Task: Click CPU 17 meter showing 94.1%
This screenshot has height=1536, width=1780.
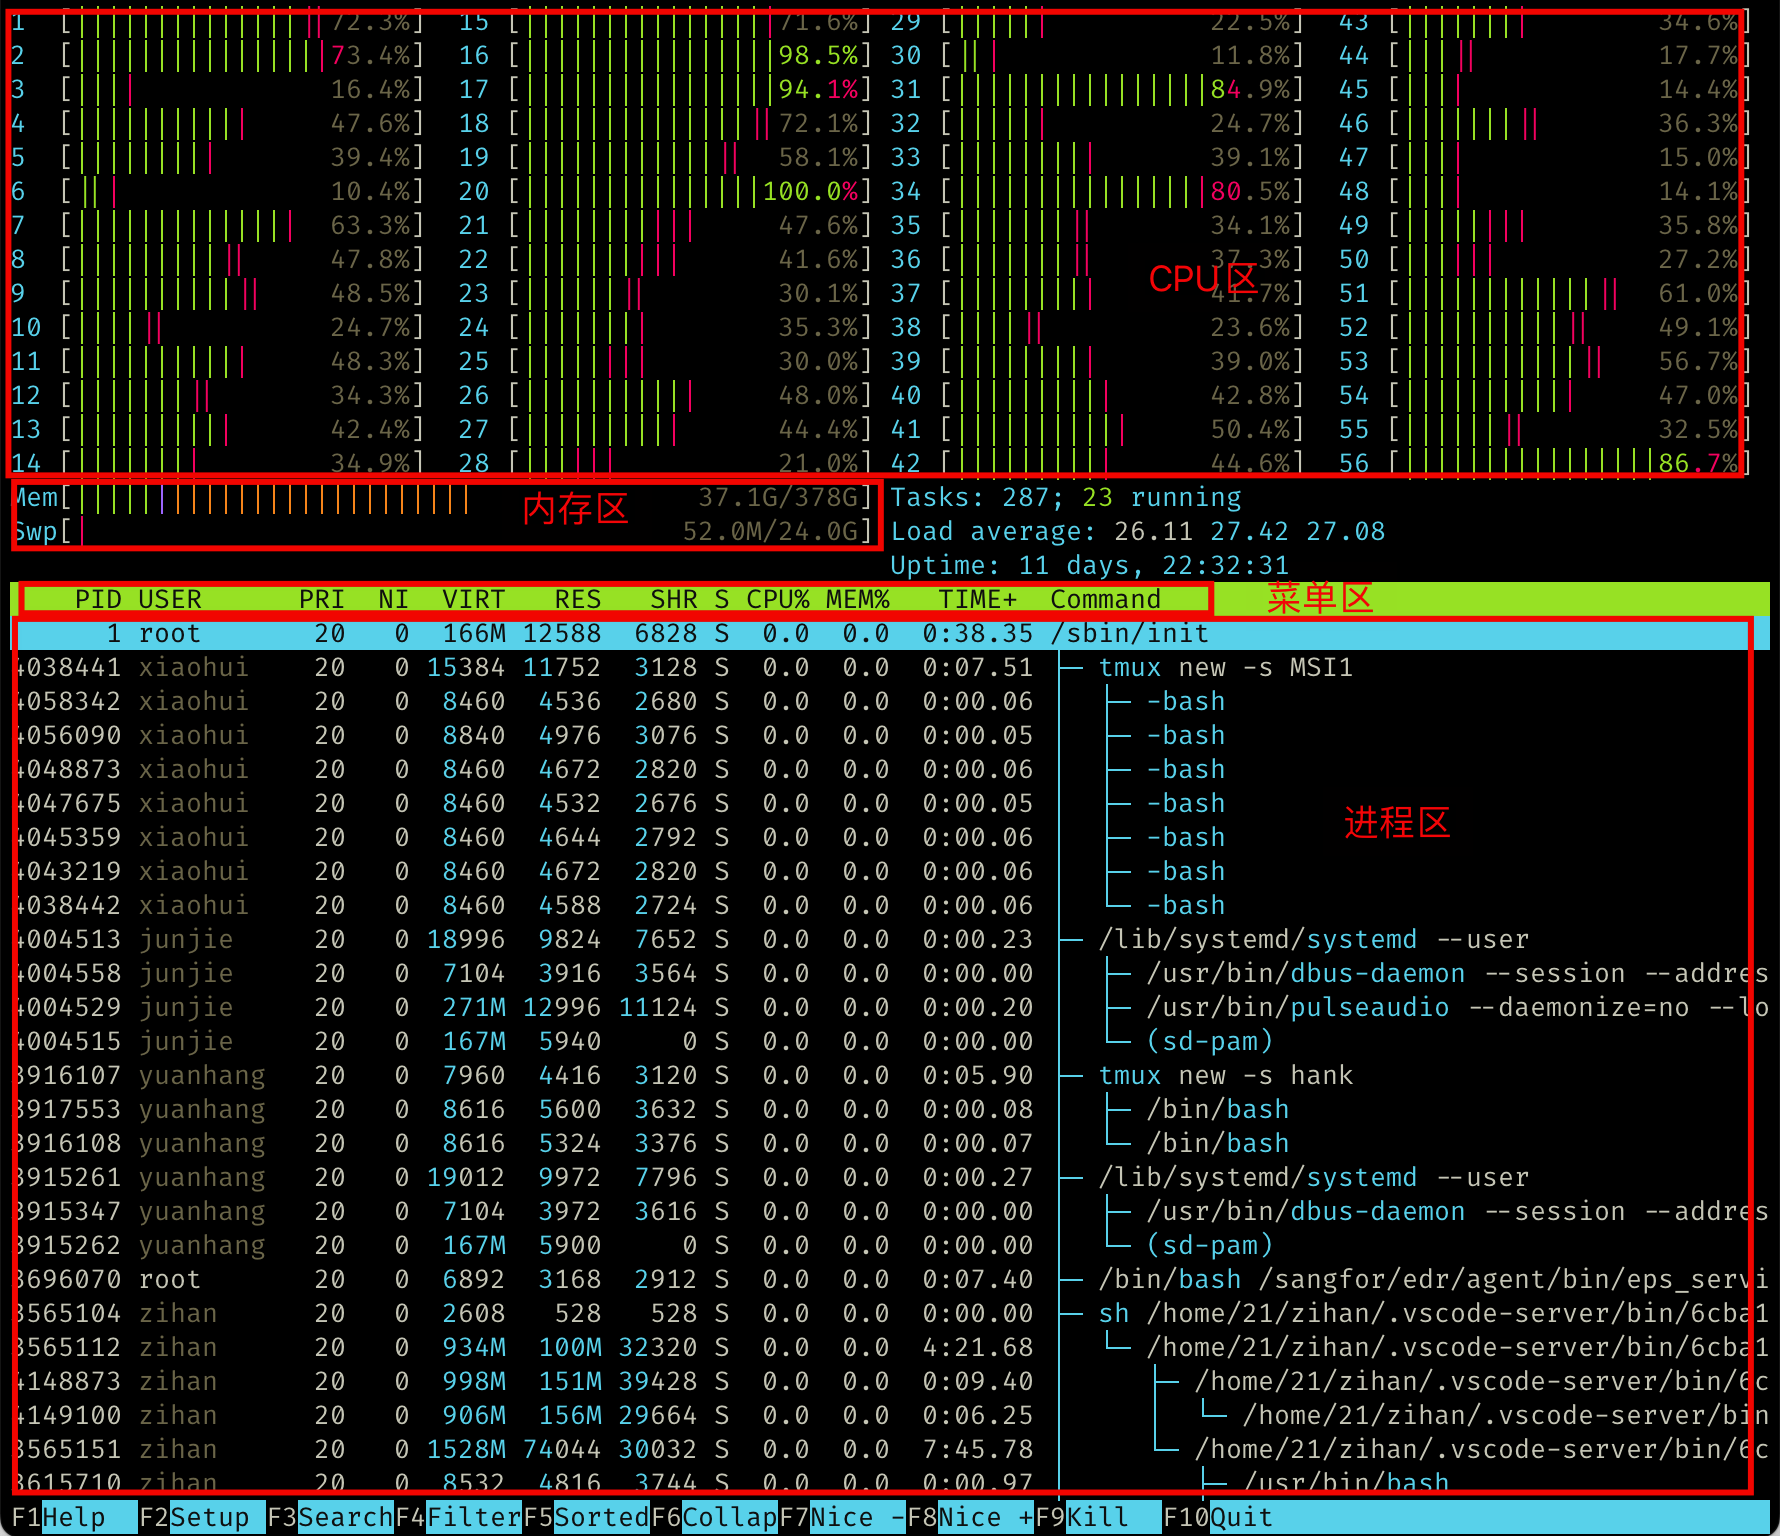Action: click(666, 89)
